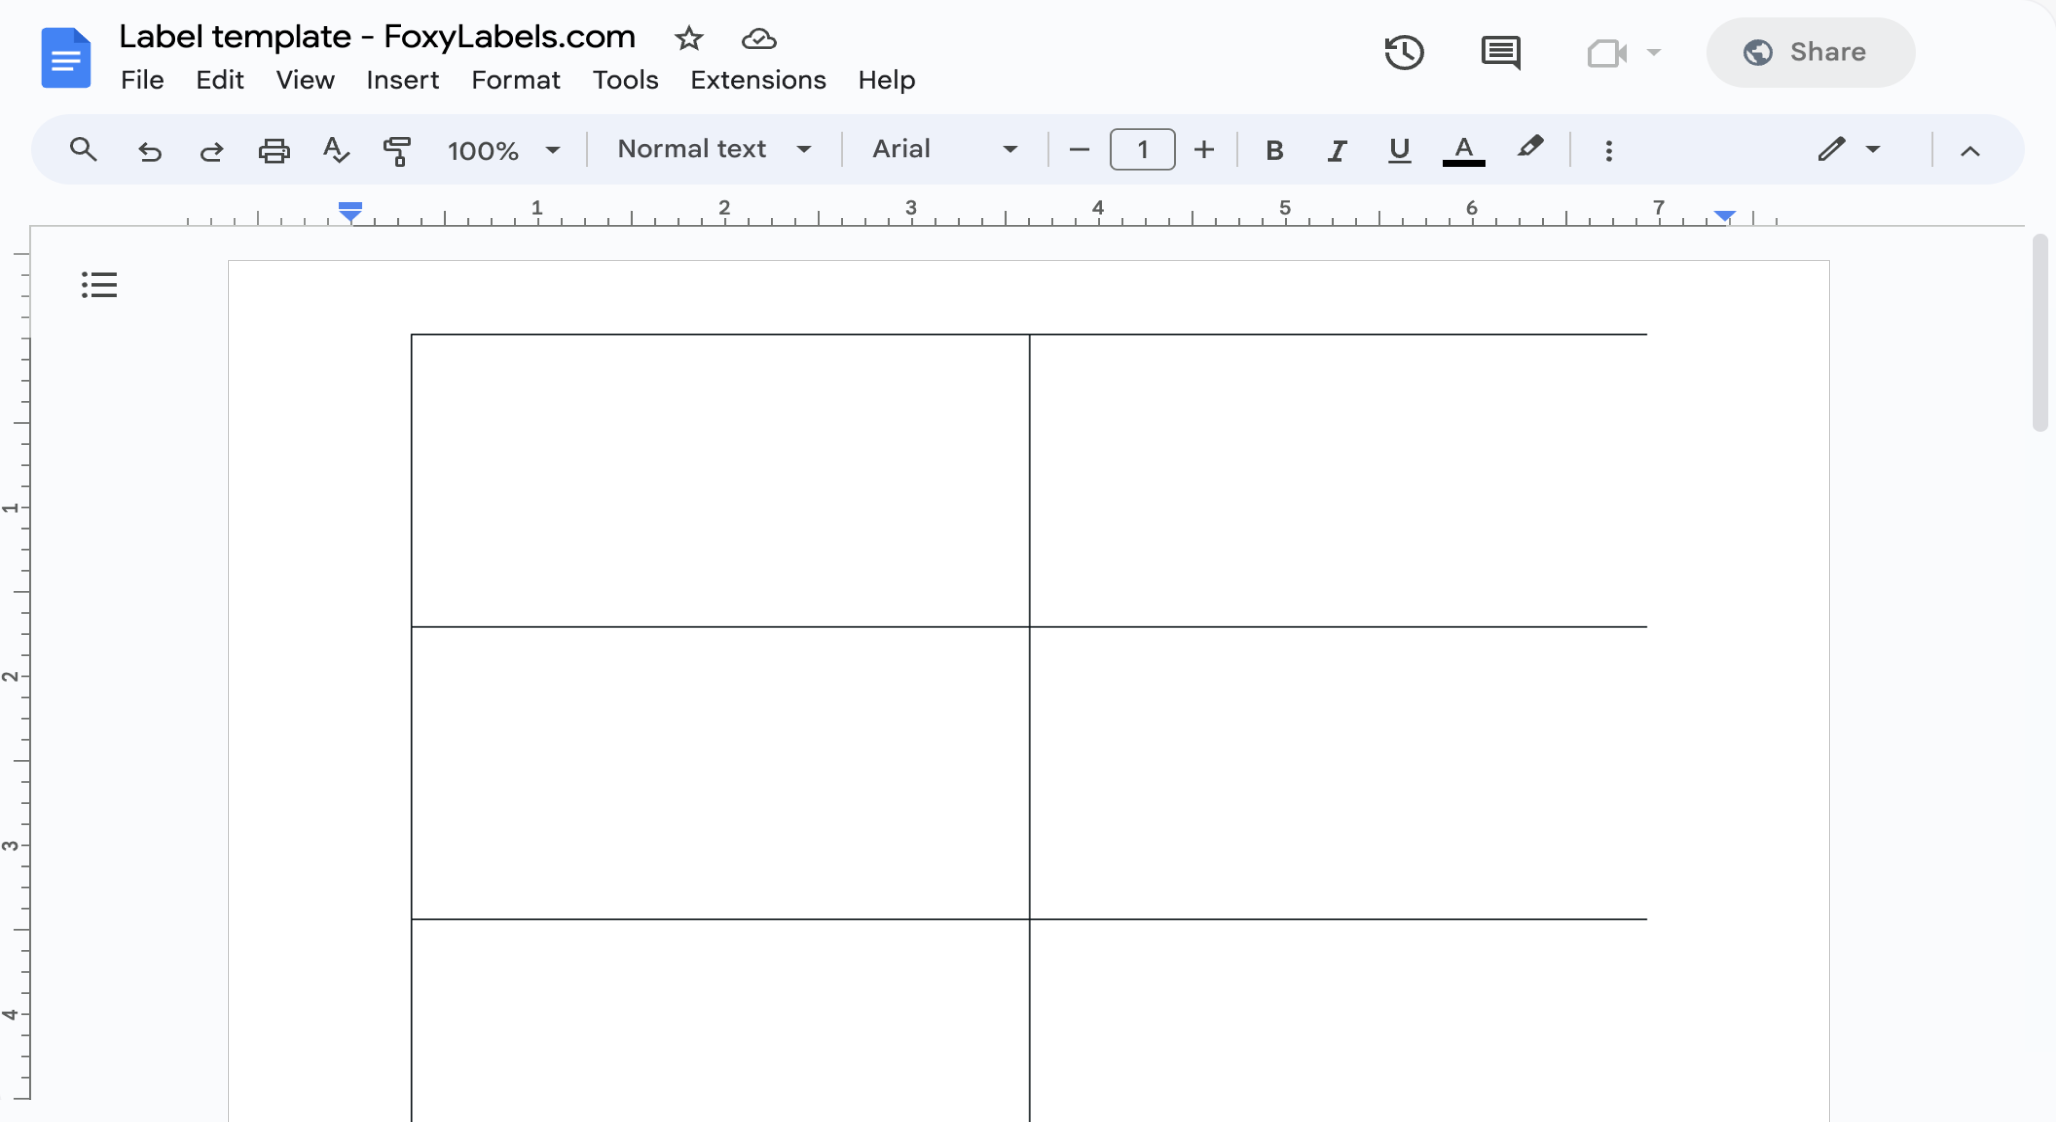Click inside the second-row right label cell

pos(1338,773)
